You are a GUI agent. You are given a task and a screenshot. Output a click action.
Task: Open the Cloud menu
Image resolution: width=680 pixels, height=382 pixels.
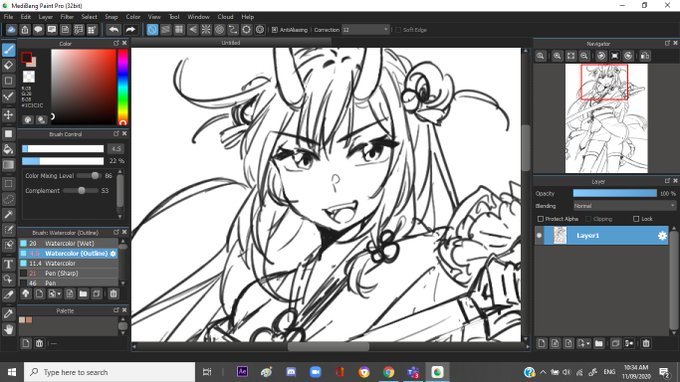(225, 17)
